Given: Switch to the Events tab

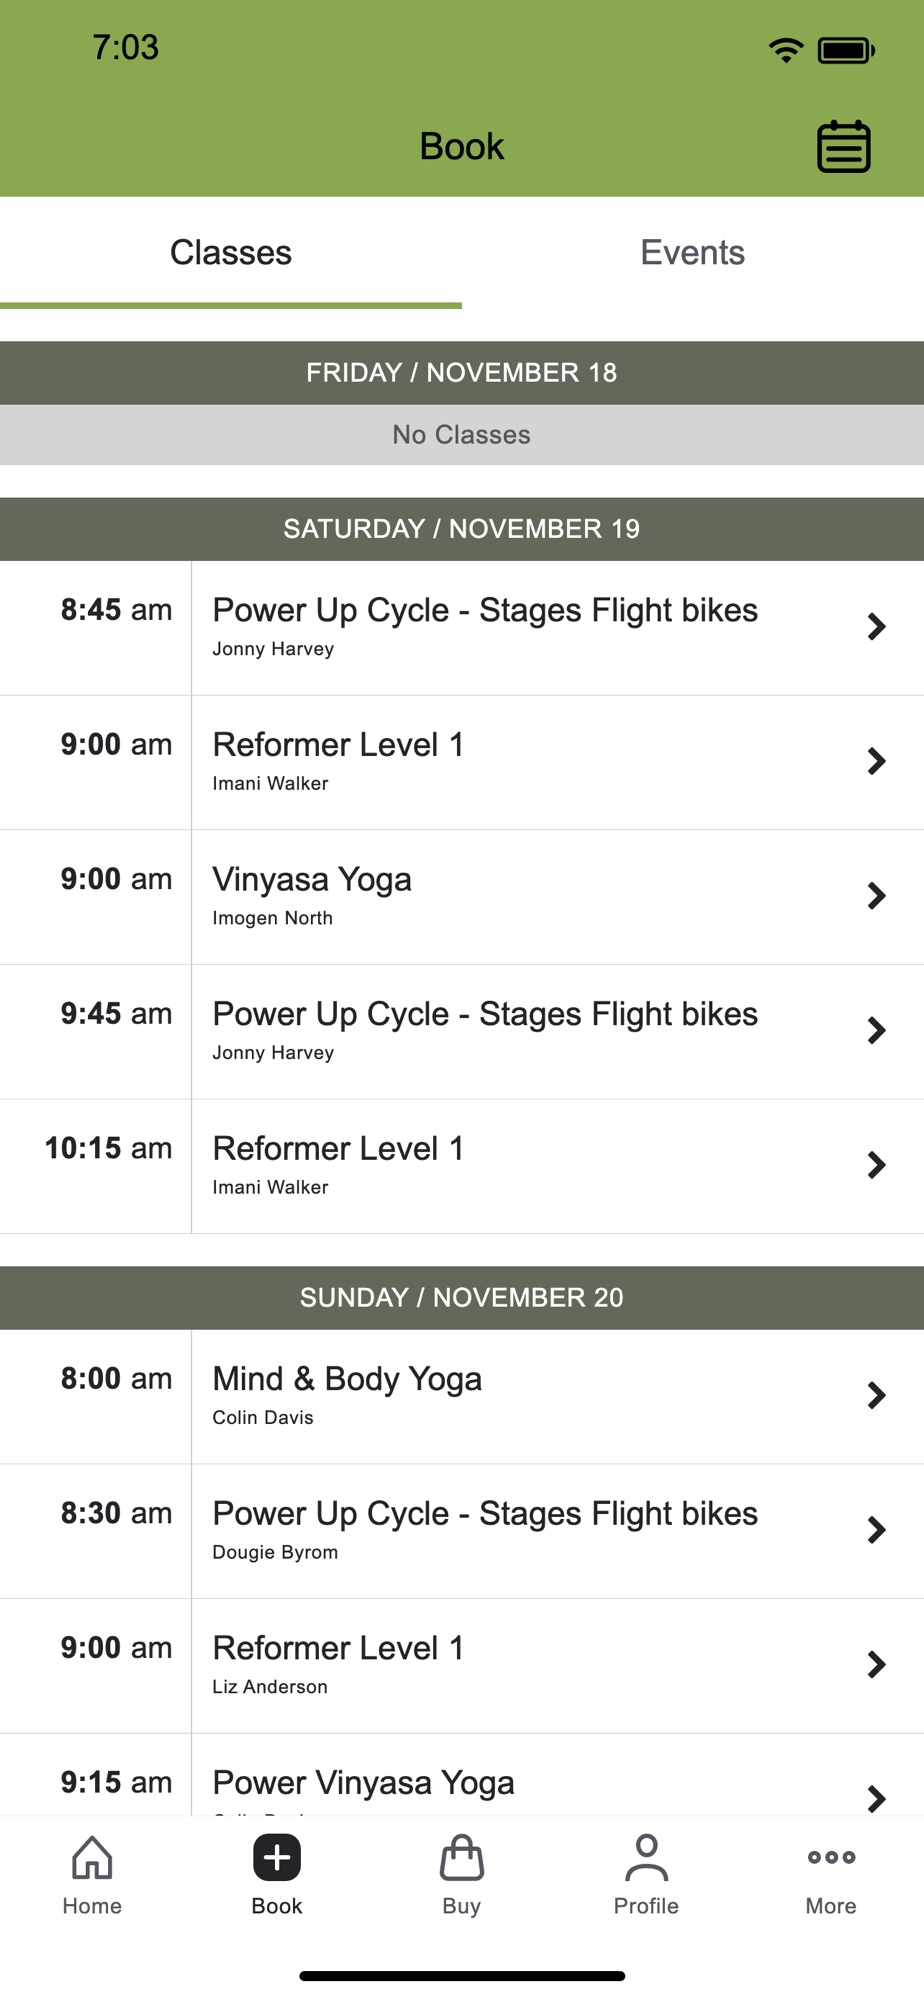Looking at the screenshot, I should (x=692, y=253).
